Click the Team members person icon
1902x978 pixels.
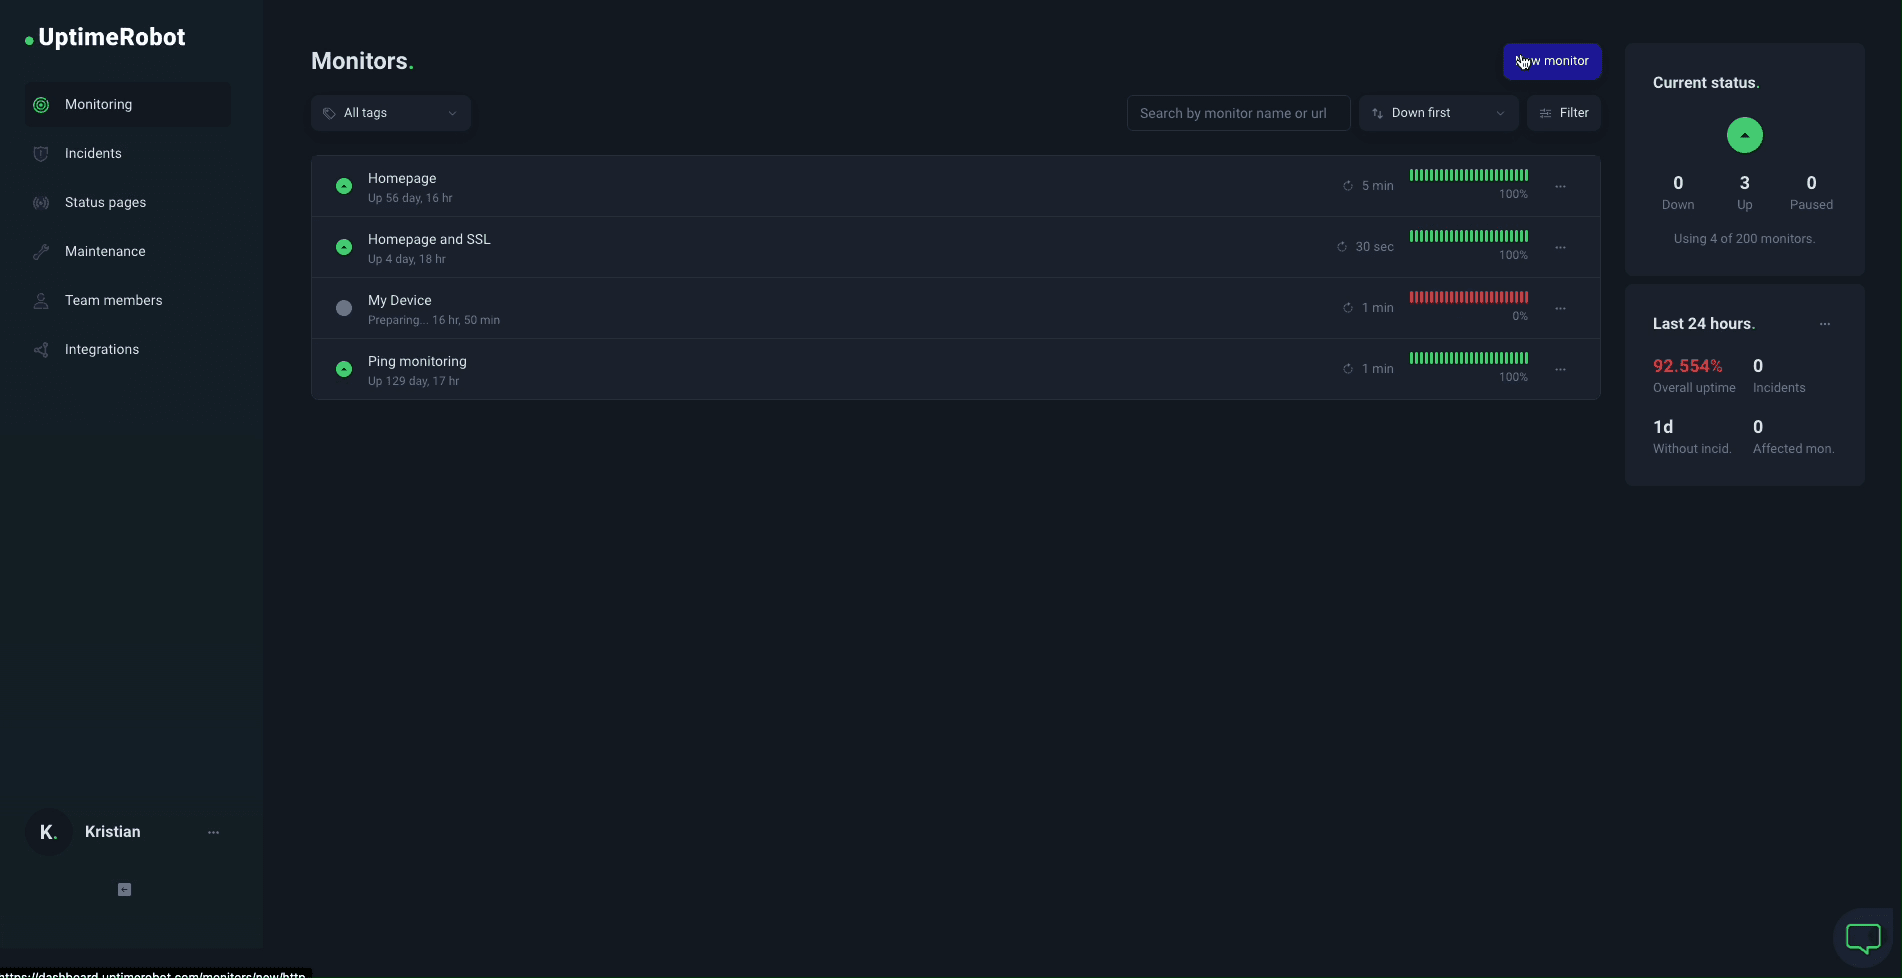41,300
